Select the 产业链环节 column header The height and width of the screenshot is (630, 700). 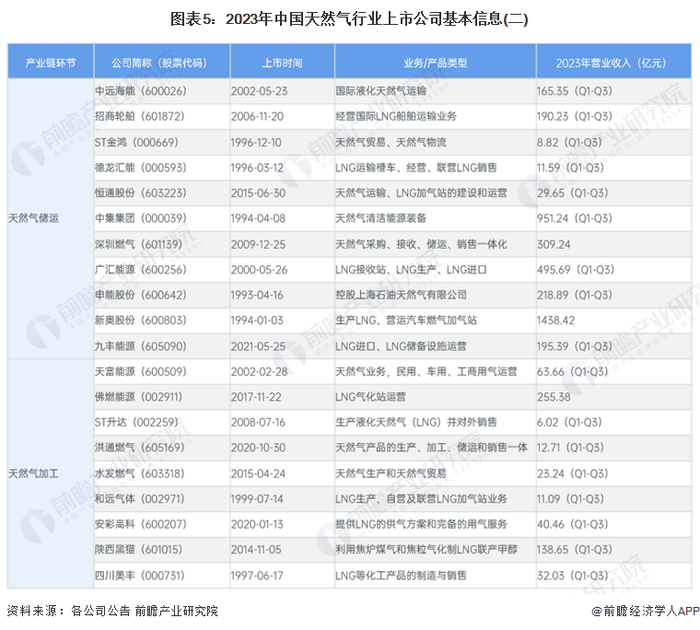pyautogui.click(x=50, y=63)
